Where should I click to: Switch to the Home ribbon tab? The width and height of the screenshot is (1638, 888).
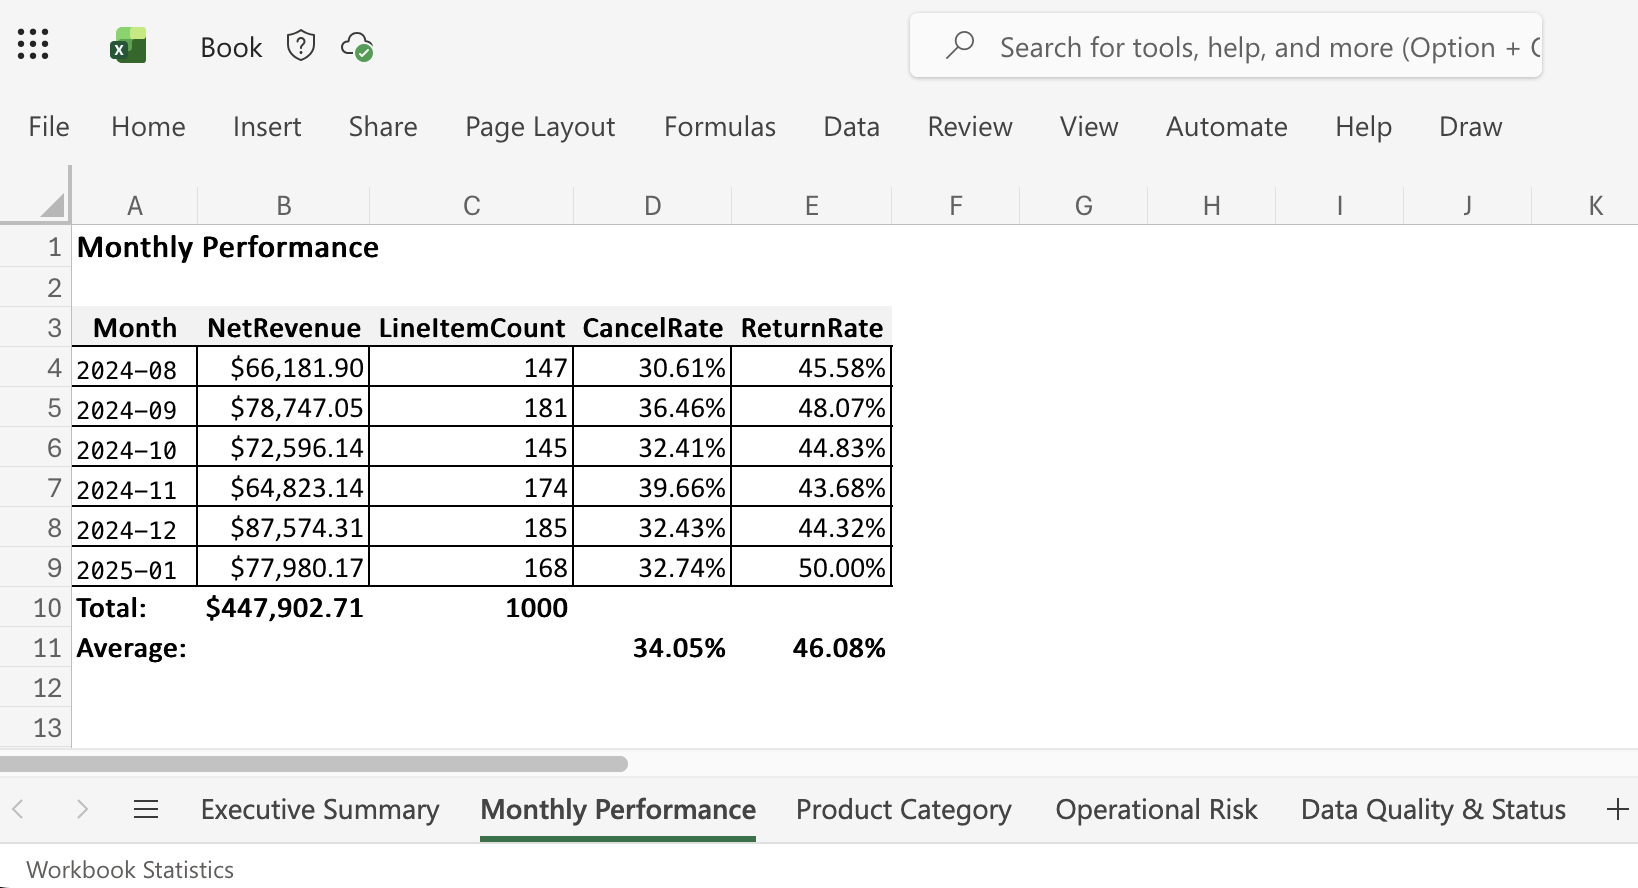[149, 127]
